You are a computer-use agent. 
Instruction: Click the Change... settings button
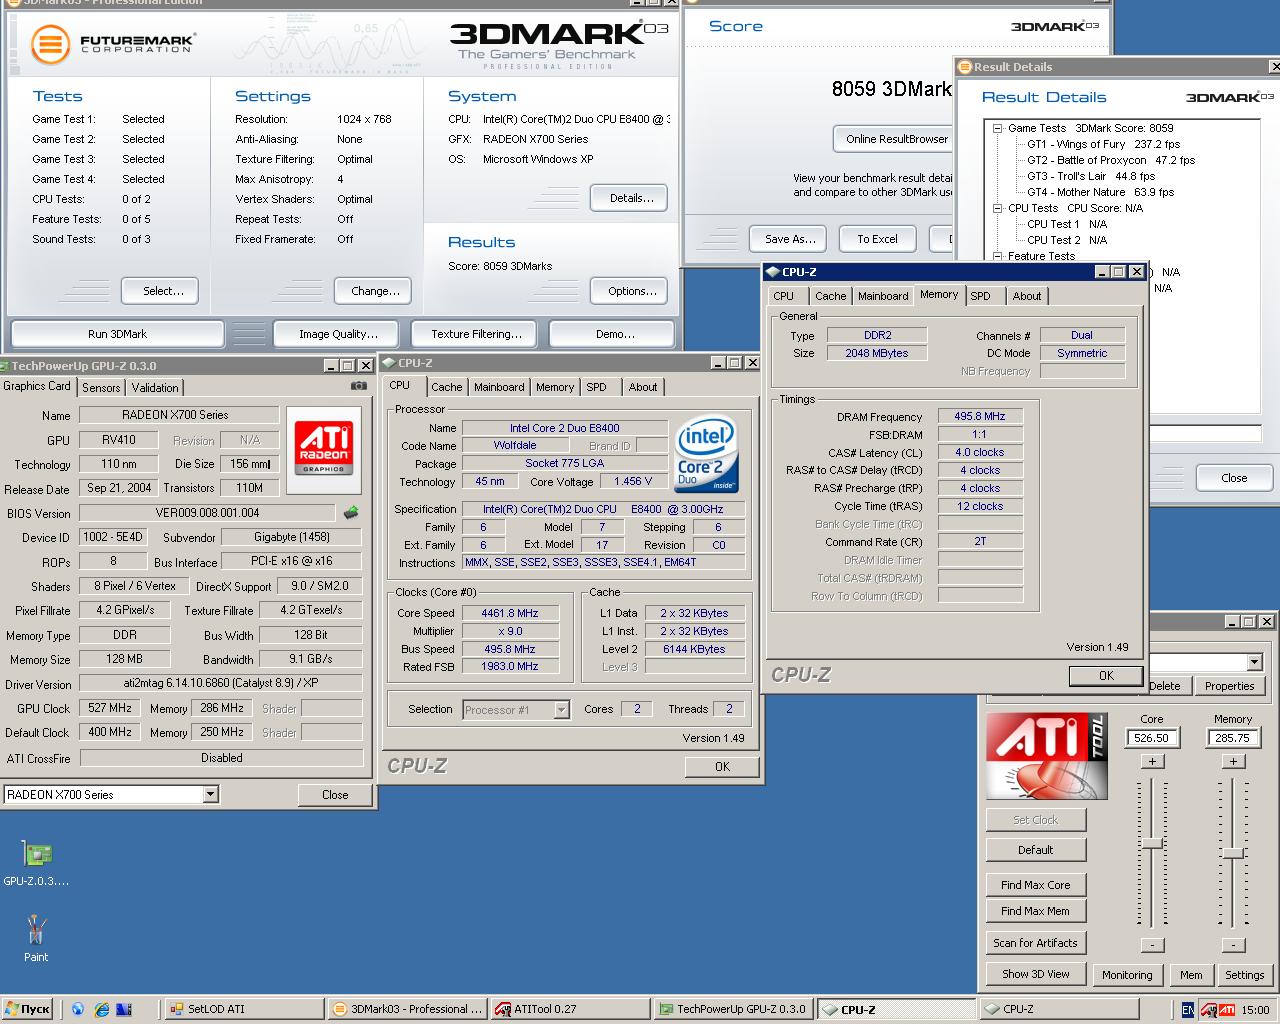(x=375, y=291)
